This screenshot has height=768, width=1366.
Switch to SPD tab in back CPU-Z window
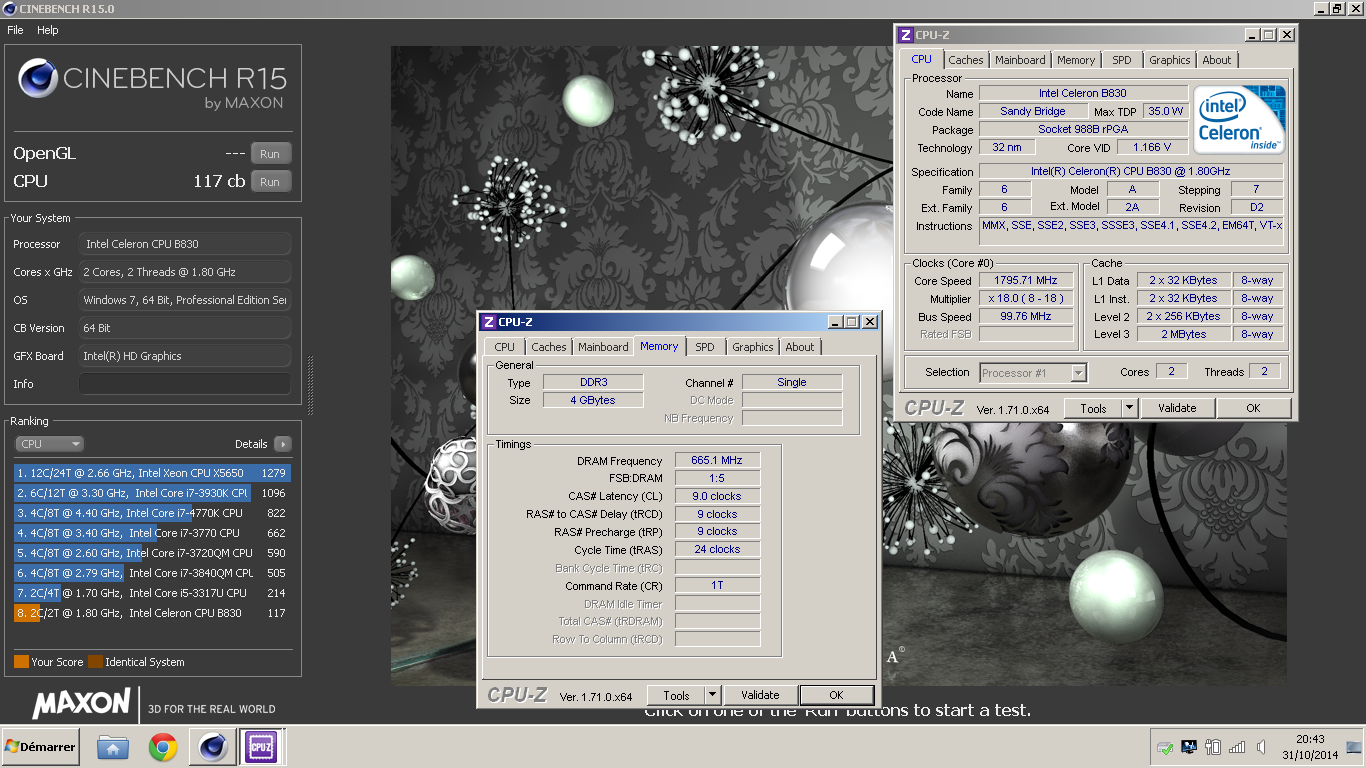[x=1122, y=60]
